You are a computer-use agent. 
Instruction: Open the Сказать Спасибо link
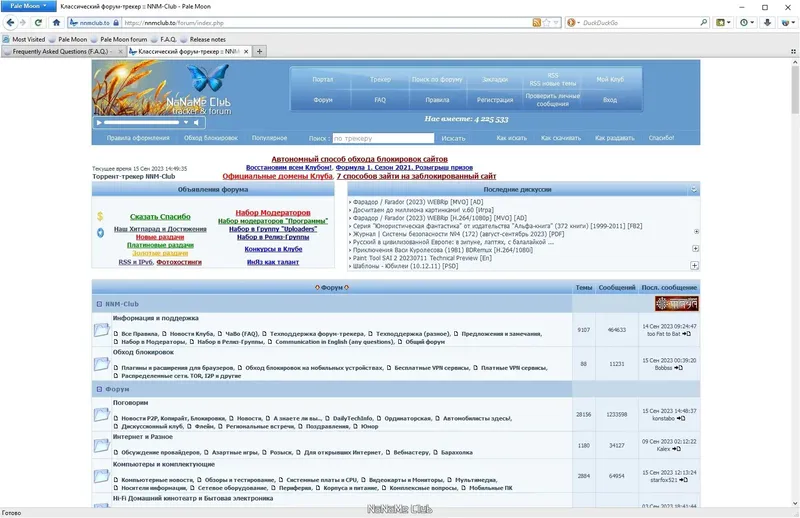pyautogui.click(x=160, y=217)
